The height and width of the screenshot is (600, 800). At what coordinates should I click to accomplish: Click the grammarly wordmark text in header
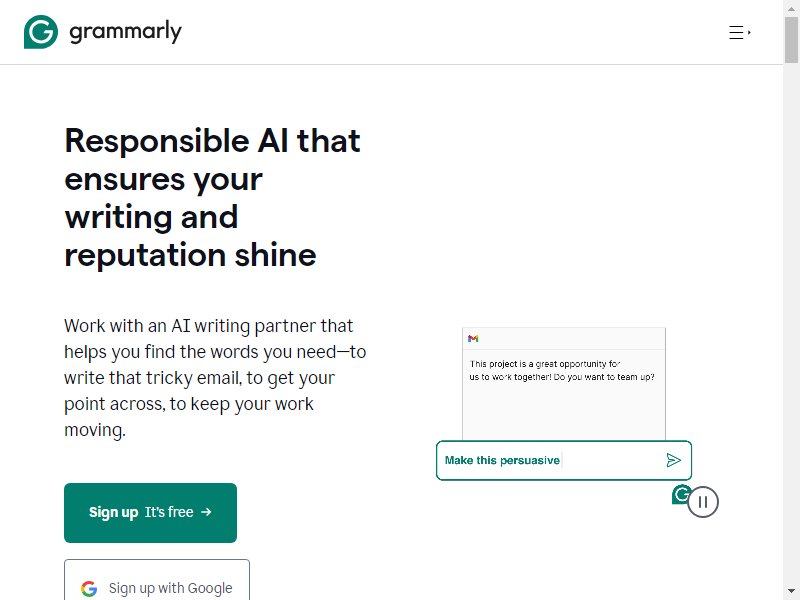click(126, 32)
